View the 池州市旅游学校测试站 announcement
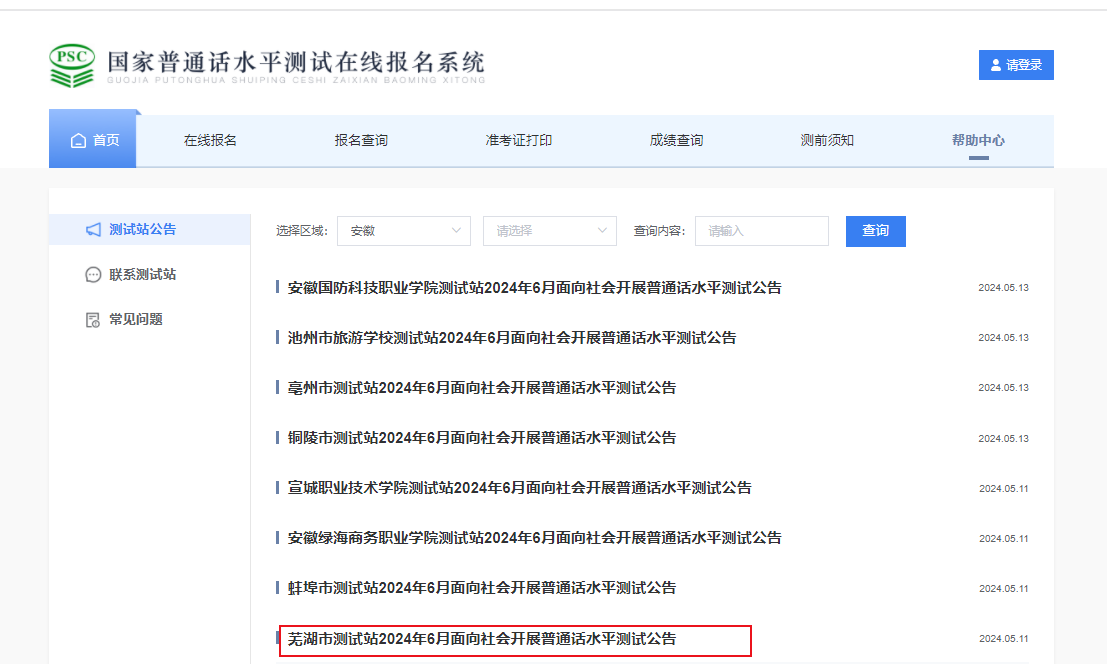 pyautogui.click(x=512, y=338)
